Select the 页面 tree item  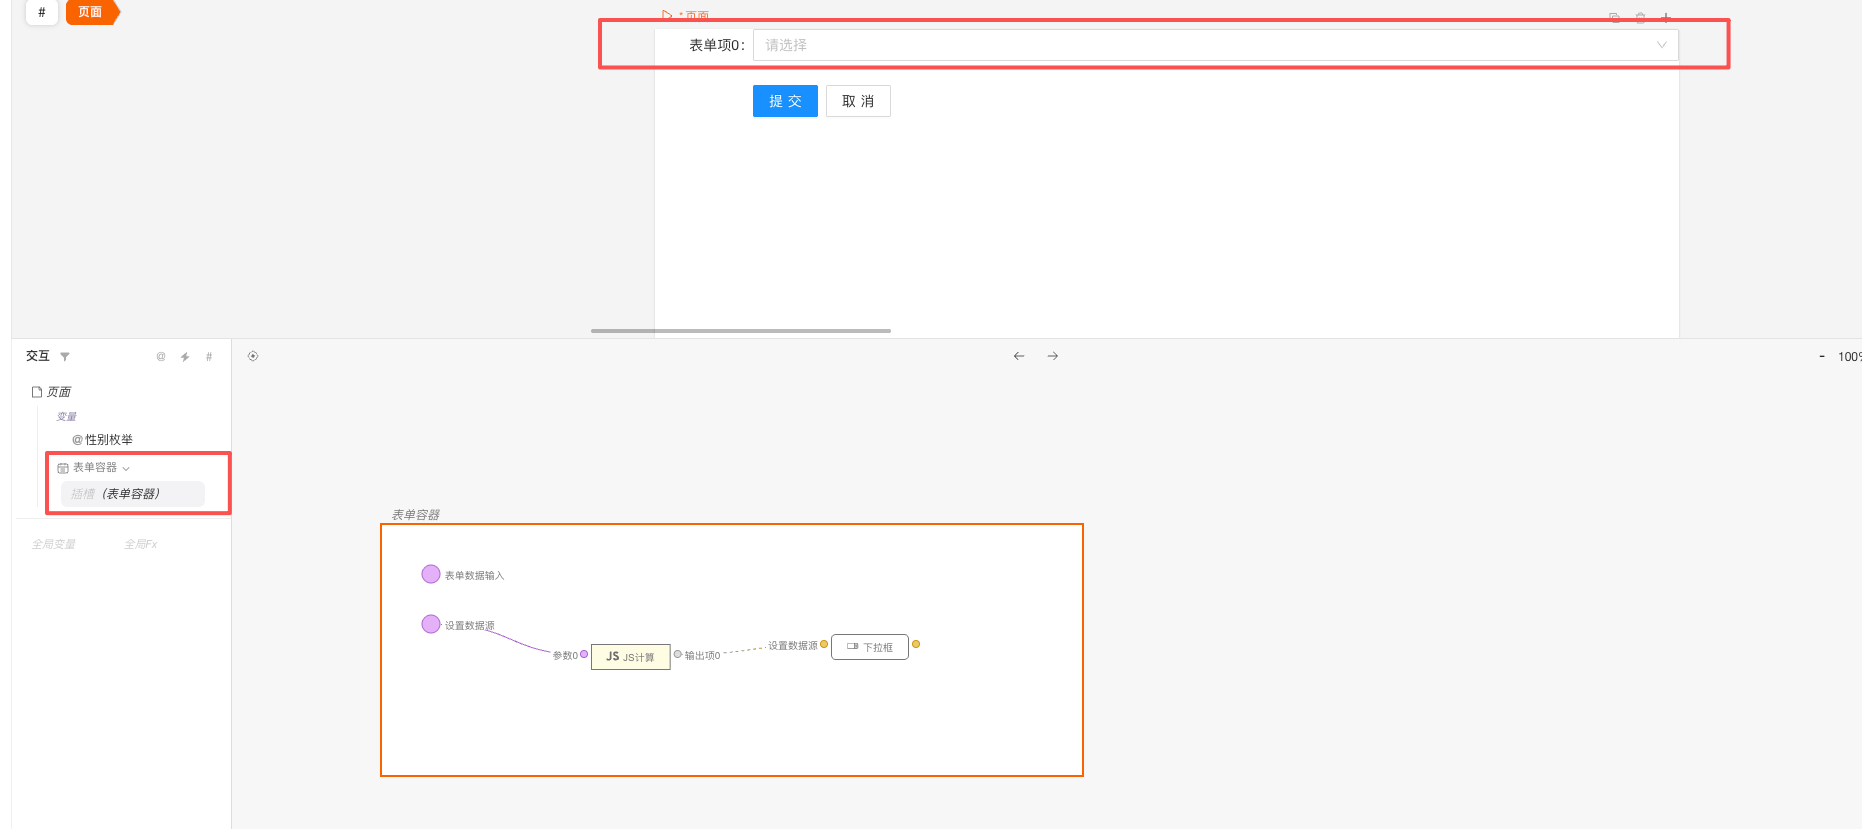point(58,392)
